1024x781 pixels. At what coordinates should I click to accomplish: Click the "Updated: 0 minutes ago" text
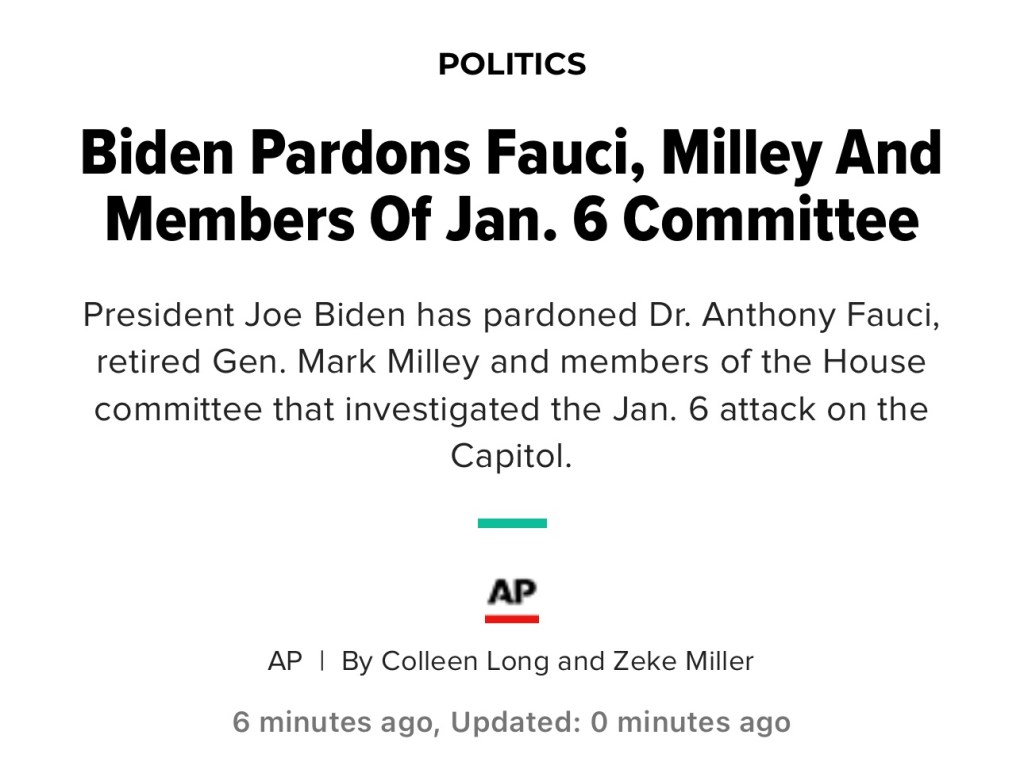(x=620, y=722)
